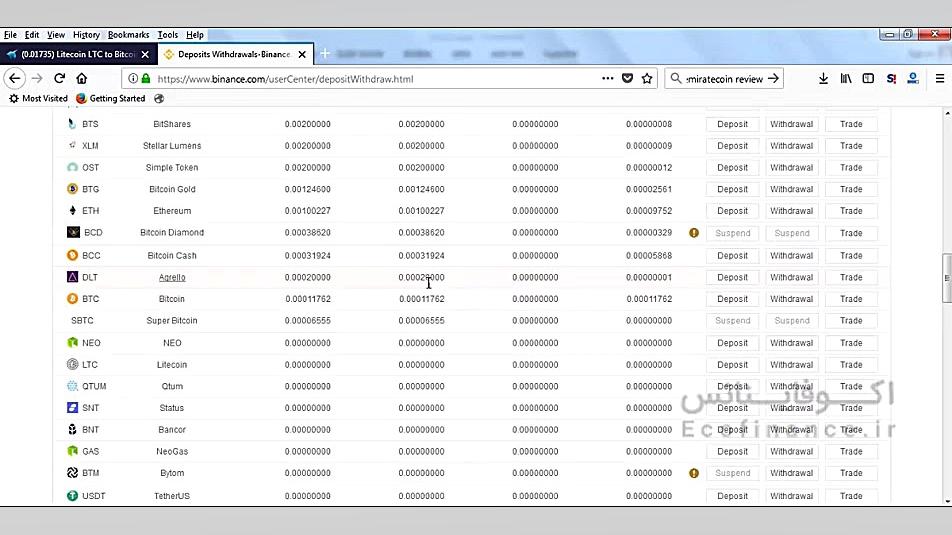Save page to Pocket icon
The image size is (952, 535).
[628, 78]
